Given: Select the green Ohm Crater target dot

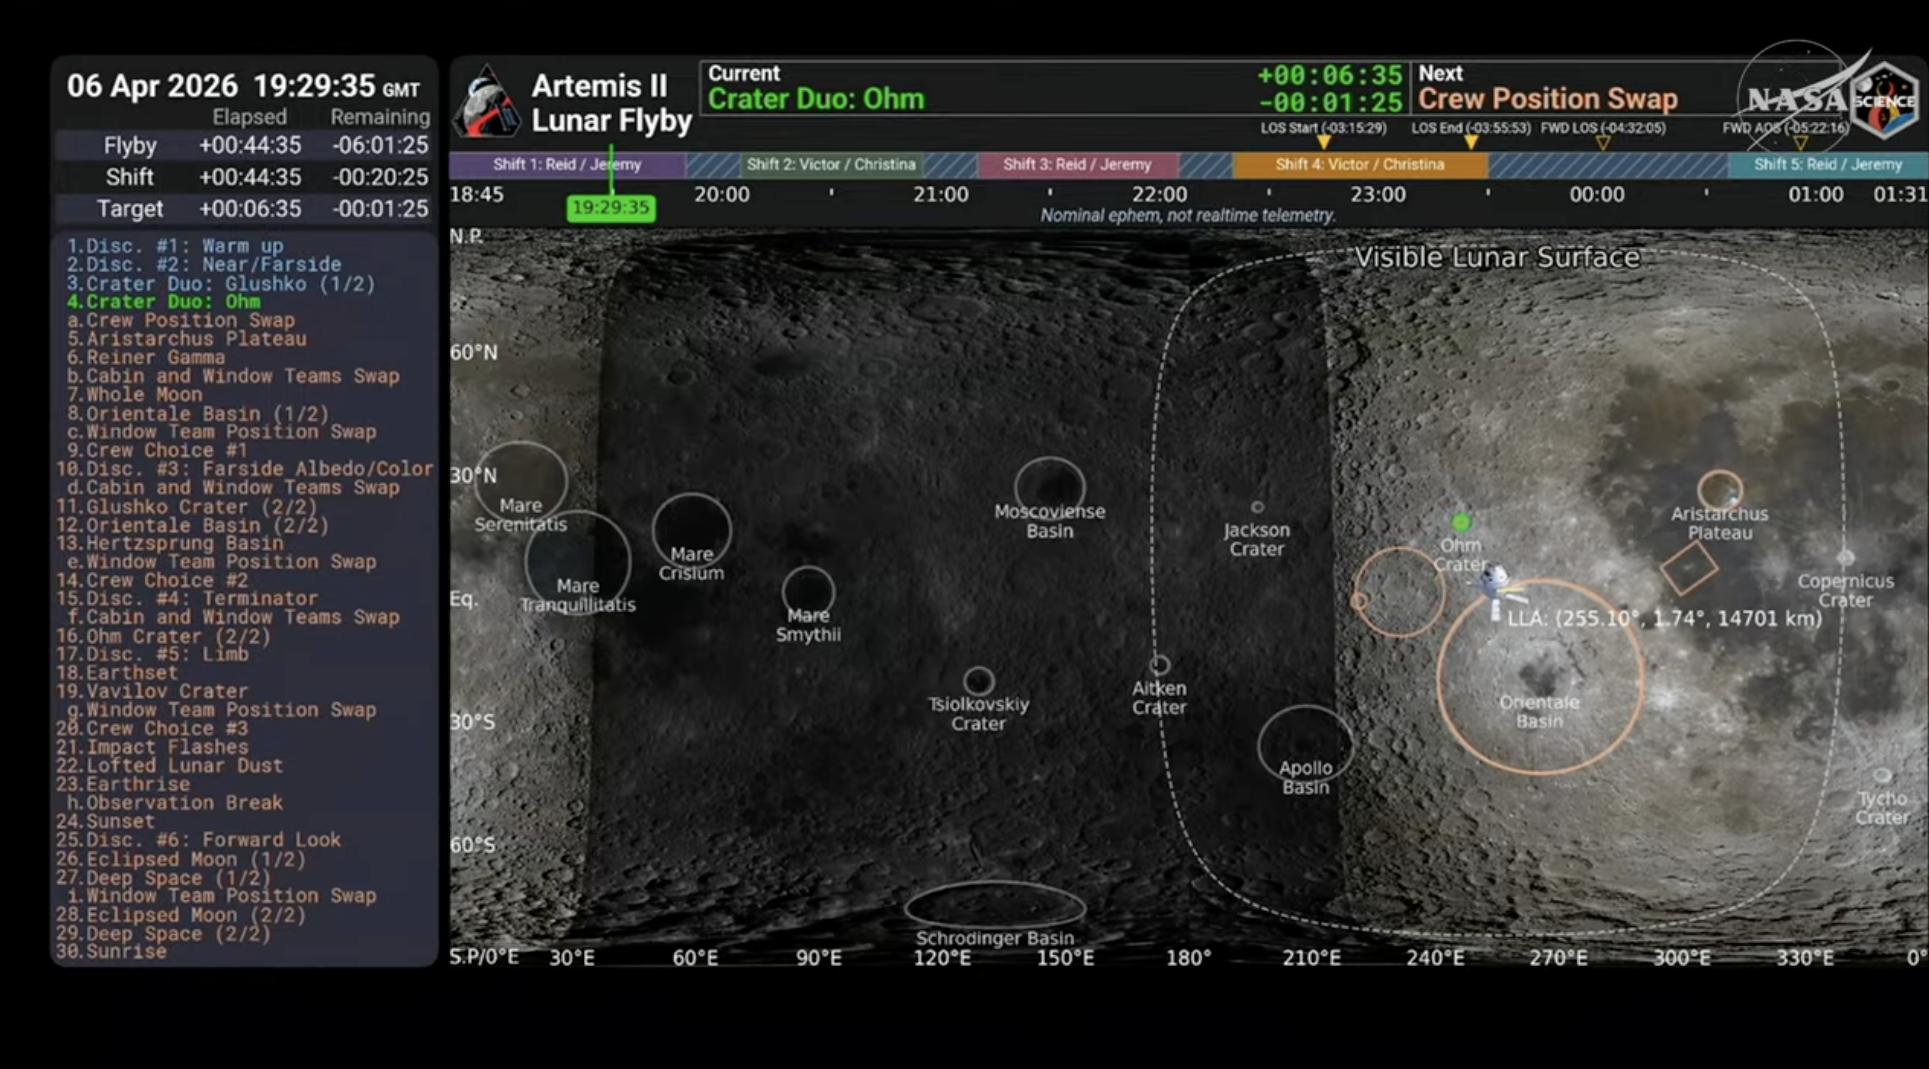Looking at the screenshot, I should tap(1461, 522).
